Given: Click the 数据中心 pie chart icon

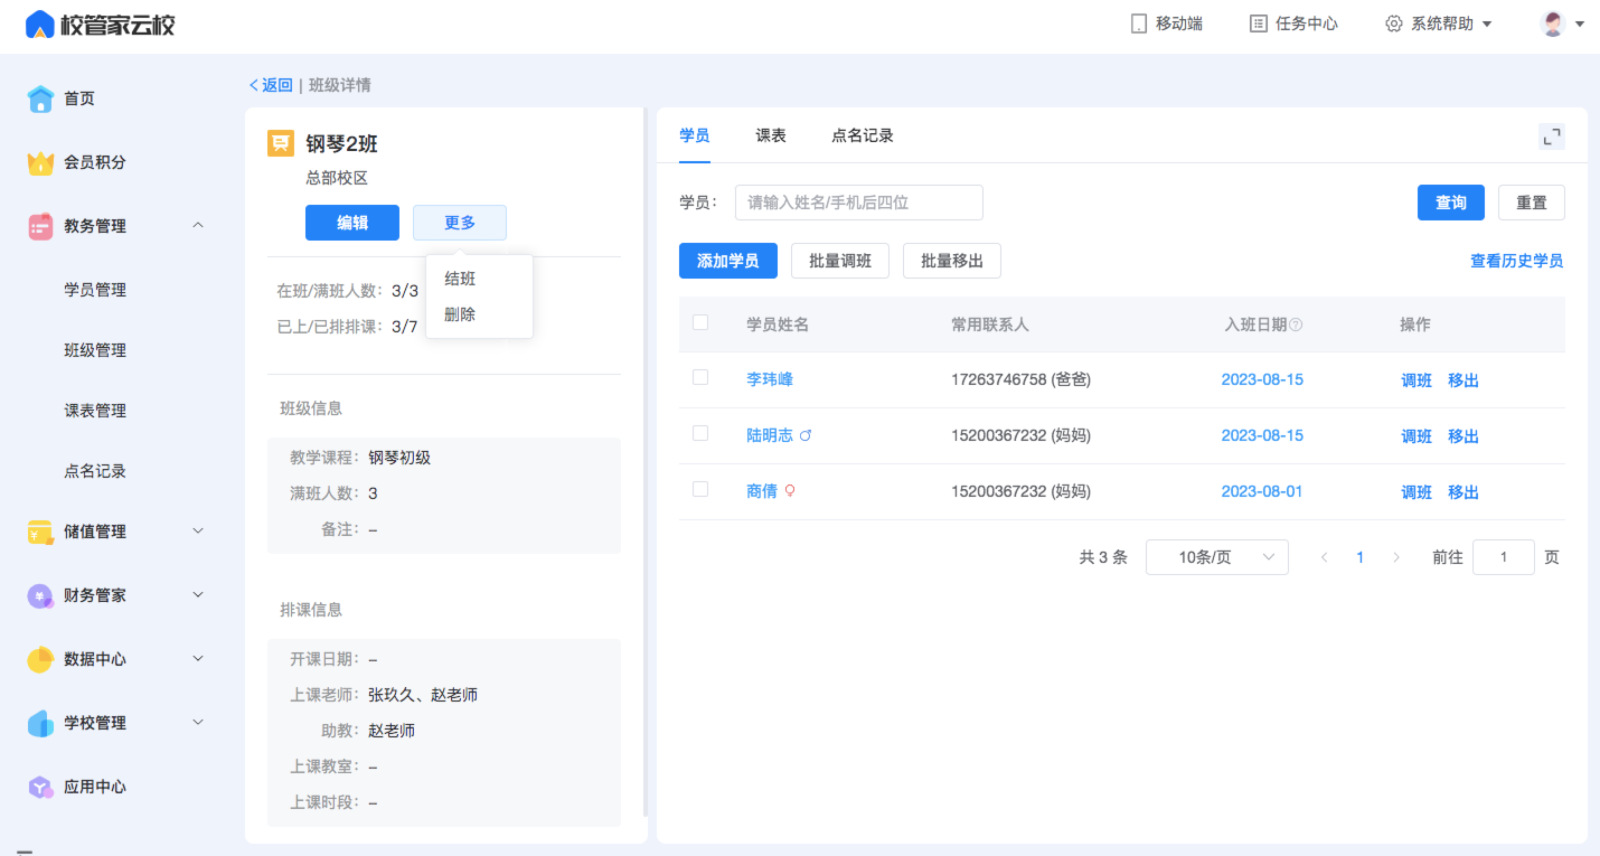Looking at the screenshot, I should point(40,659).
